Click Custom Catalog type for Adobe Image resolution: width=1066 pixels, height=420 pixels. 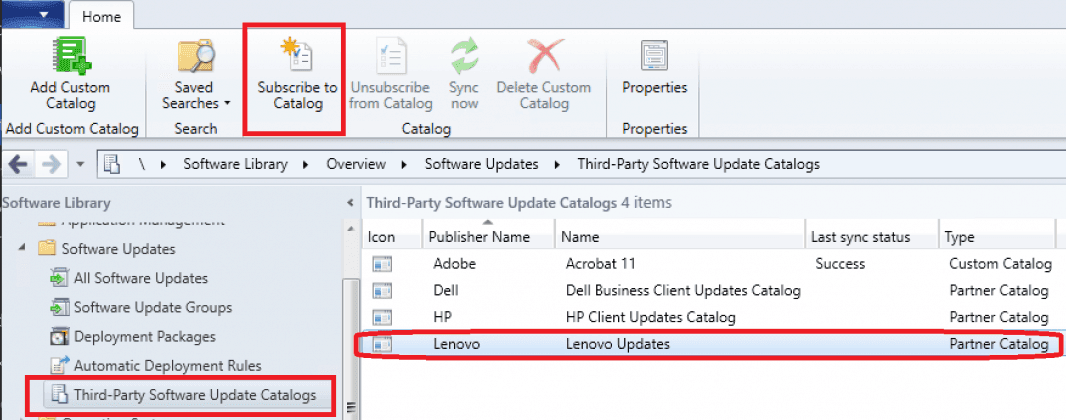[1001, 264]
